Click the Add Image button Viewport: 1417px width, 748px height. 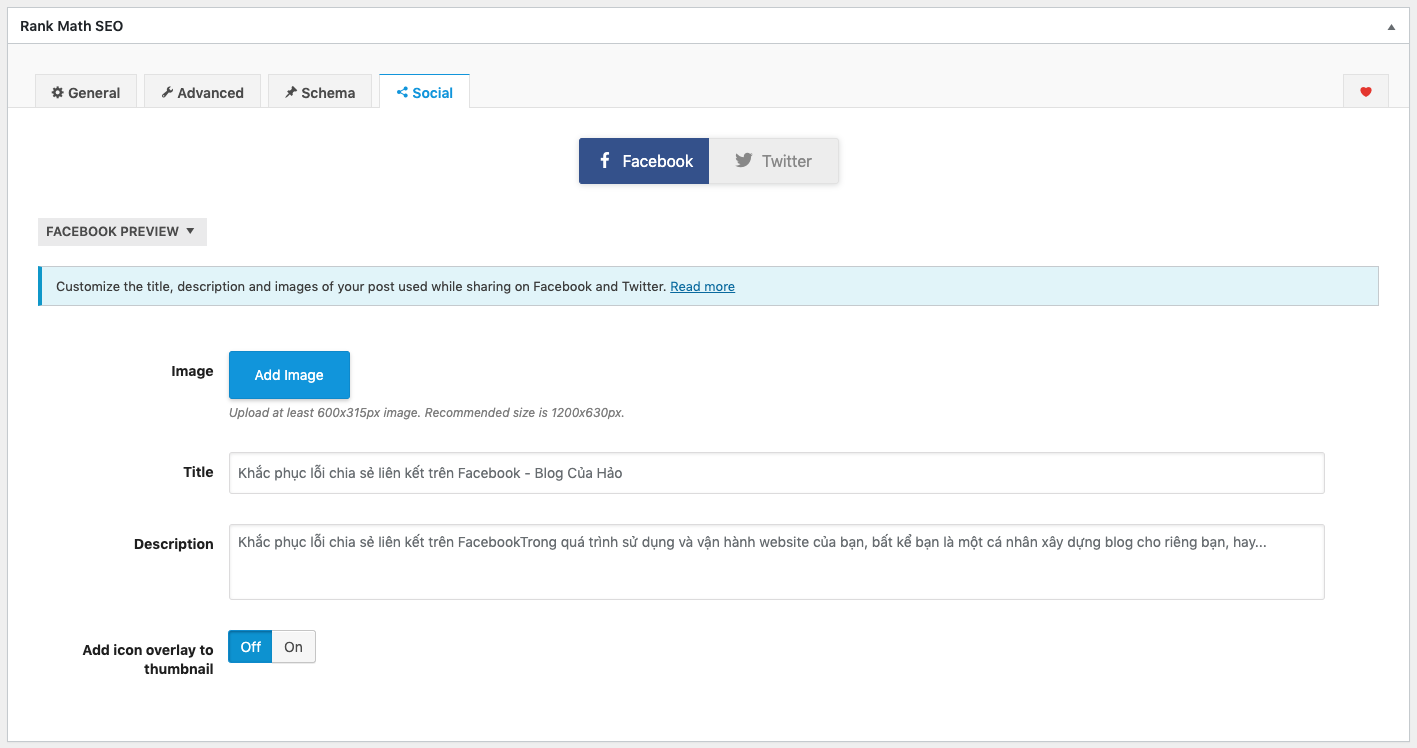pyautogui.click(x=289, y=375)
